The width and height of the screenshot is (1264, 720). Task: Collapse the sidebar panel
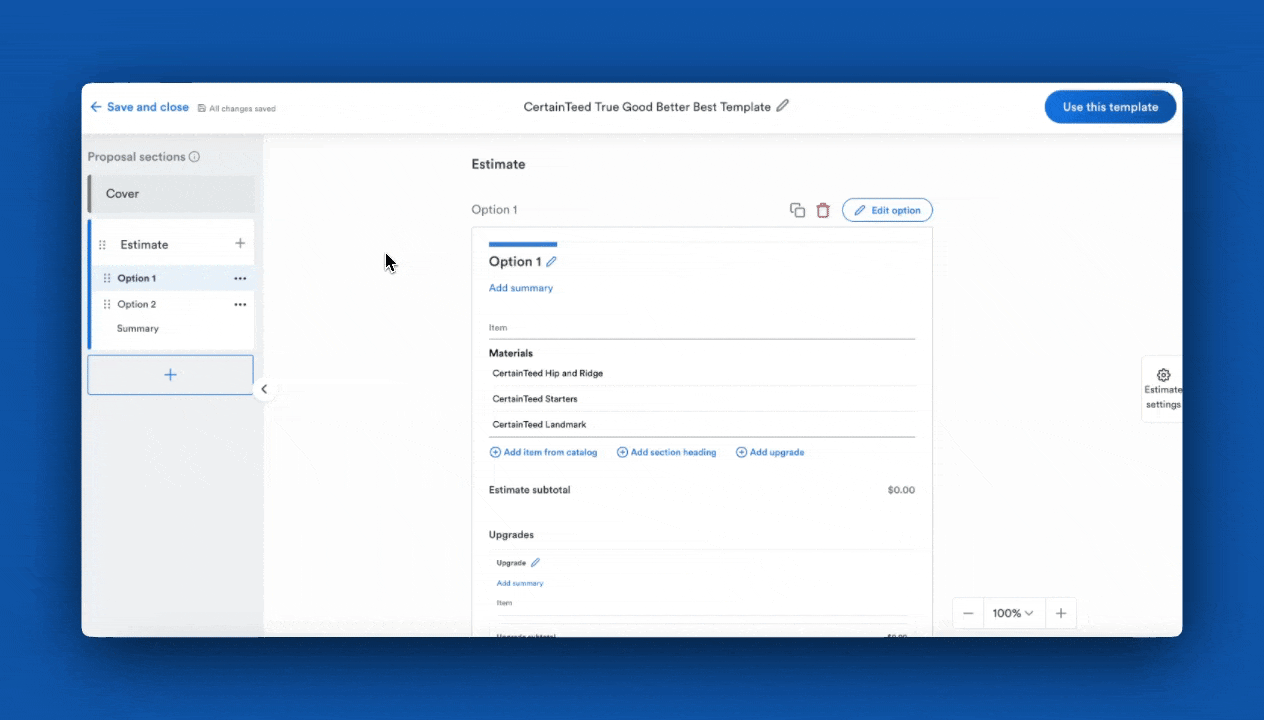[x=264, y=389]
